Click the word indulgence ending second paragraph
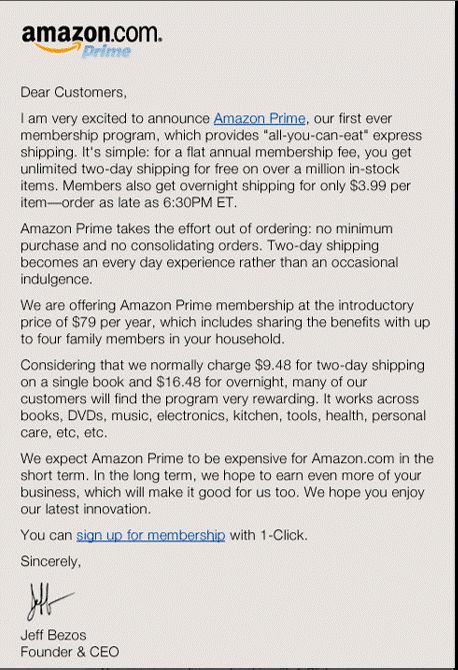 [x=56, y=279]
